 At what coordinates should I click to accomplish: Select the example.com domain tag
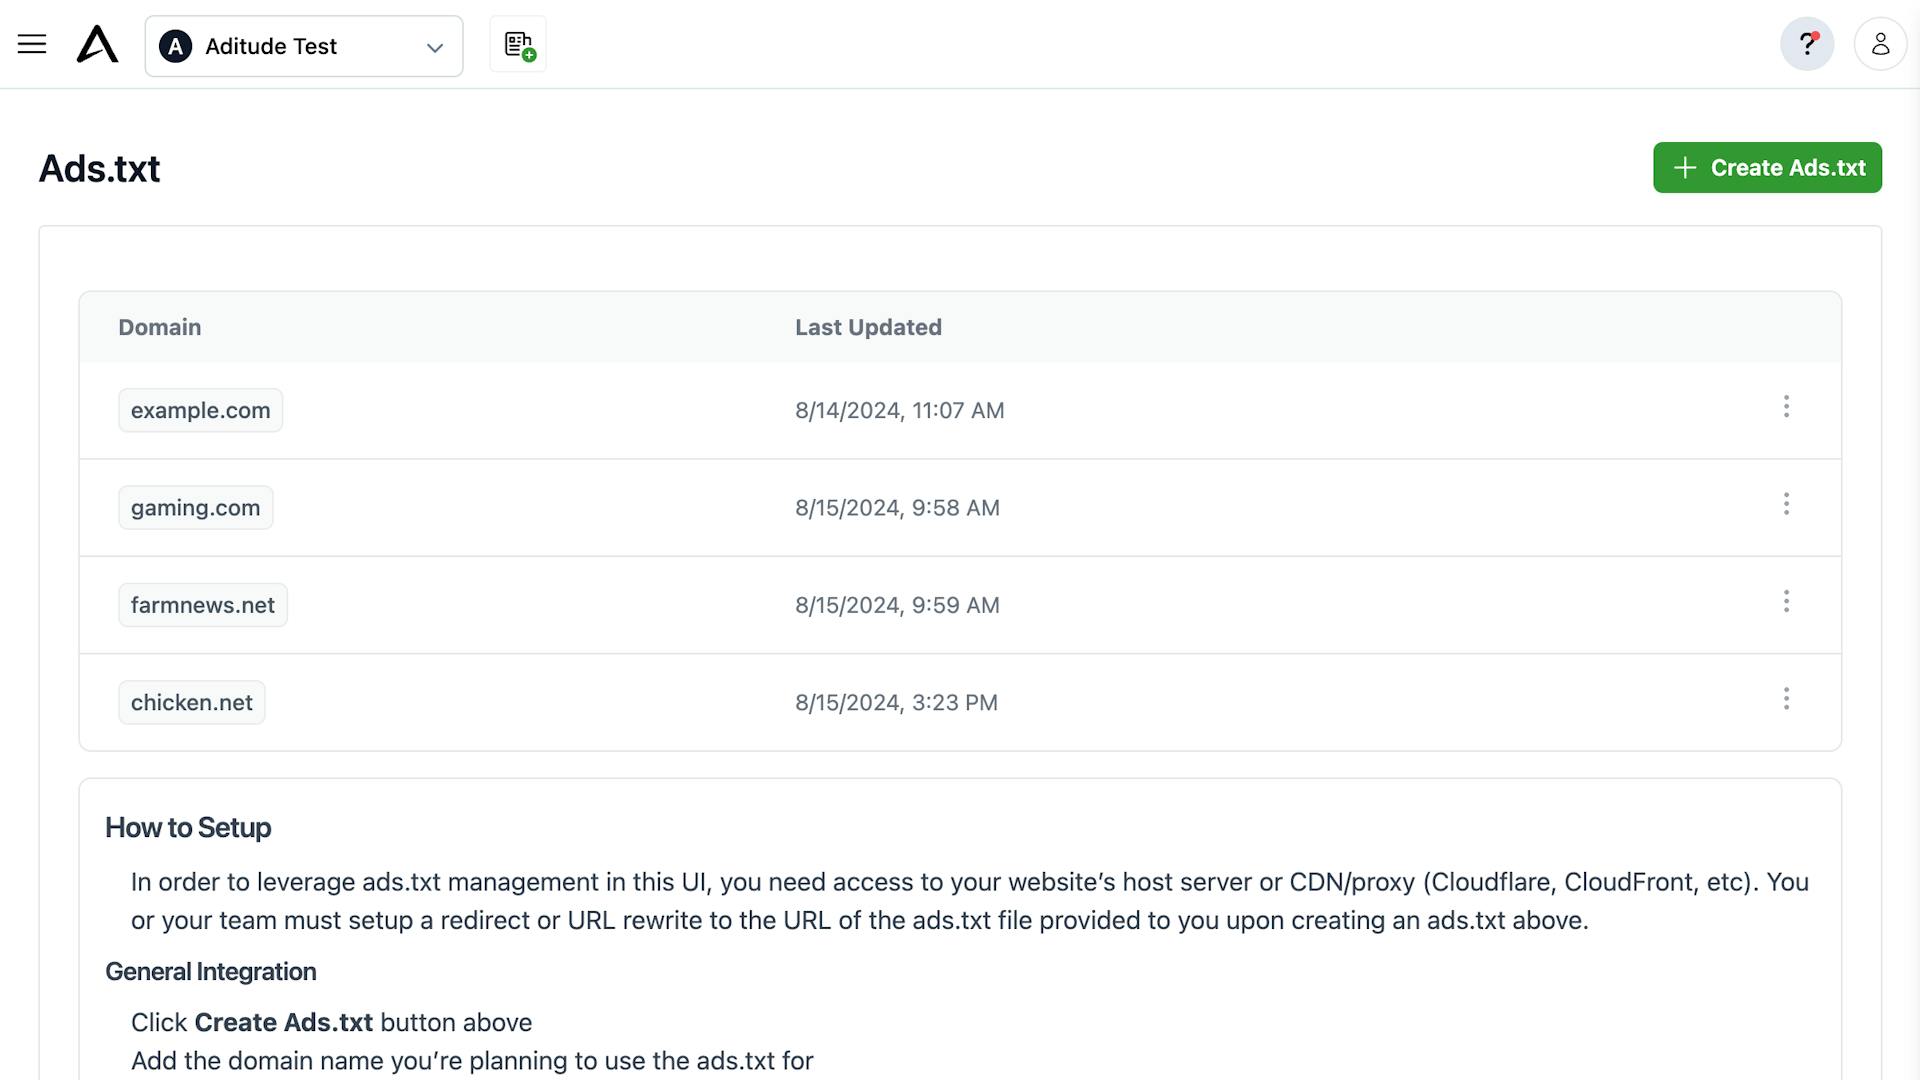pos(200,411)
